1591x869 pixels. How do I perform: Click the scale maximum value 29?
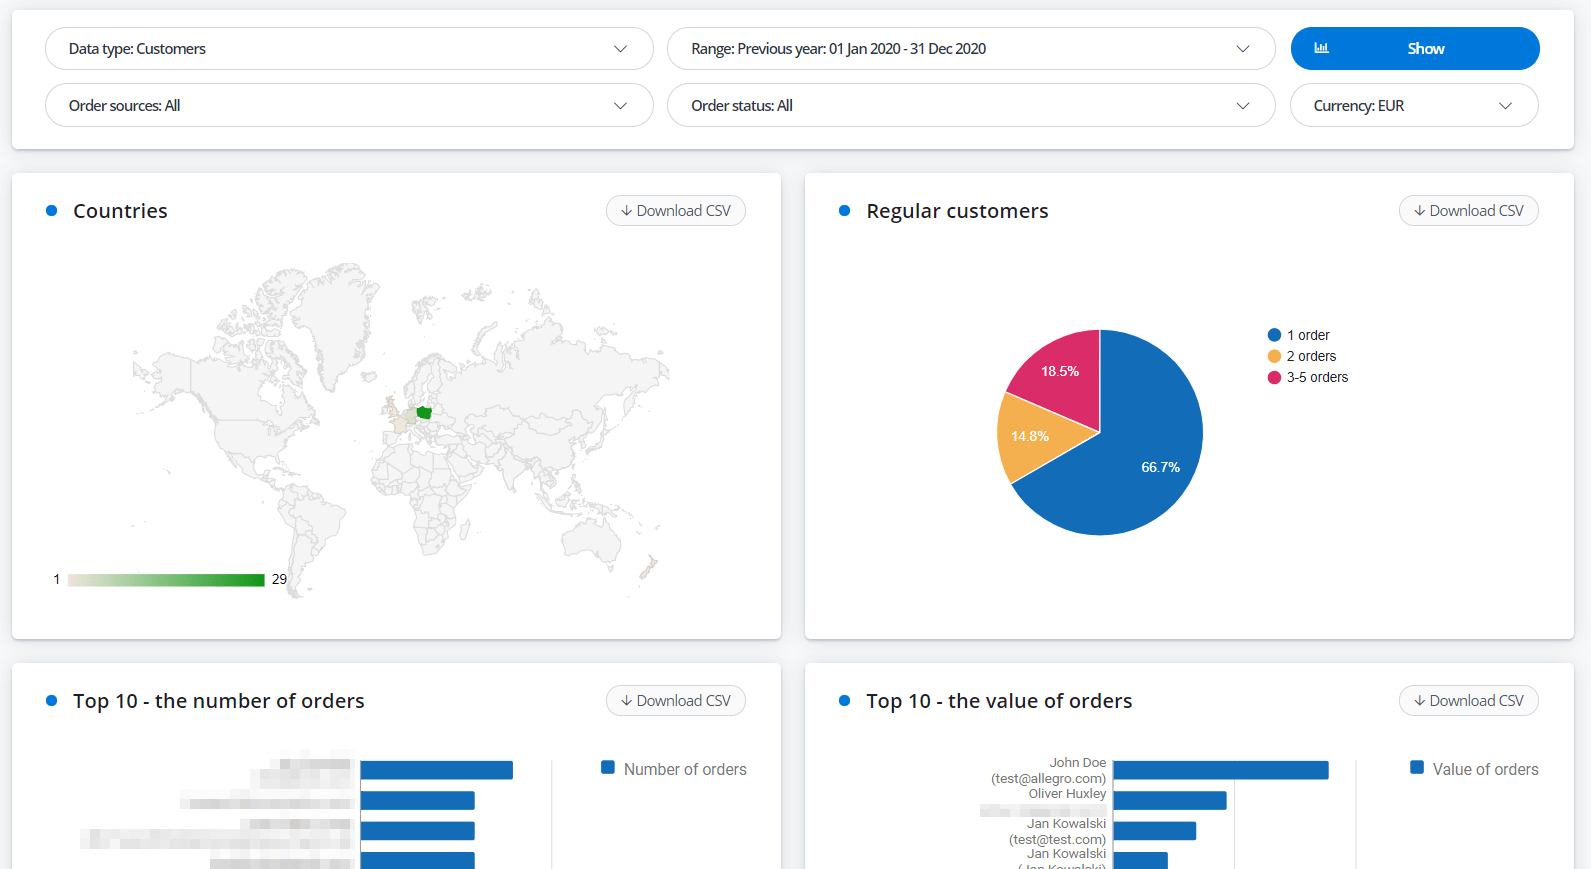click(x=279, y=579)
